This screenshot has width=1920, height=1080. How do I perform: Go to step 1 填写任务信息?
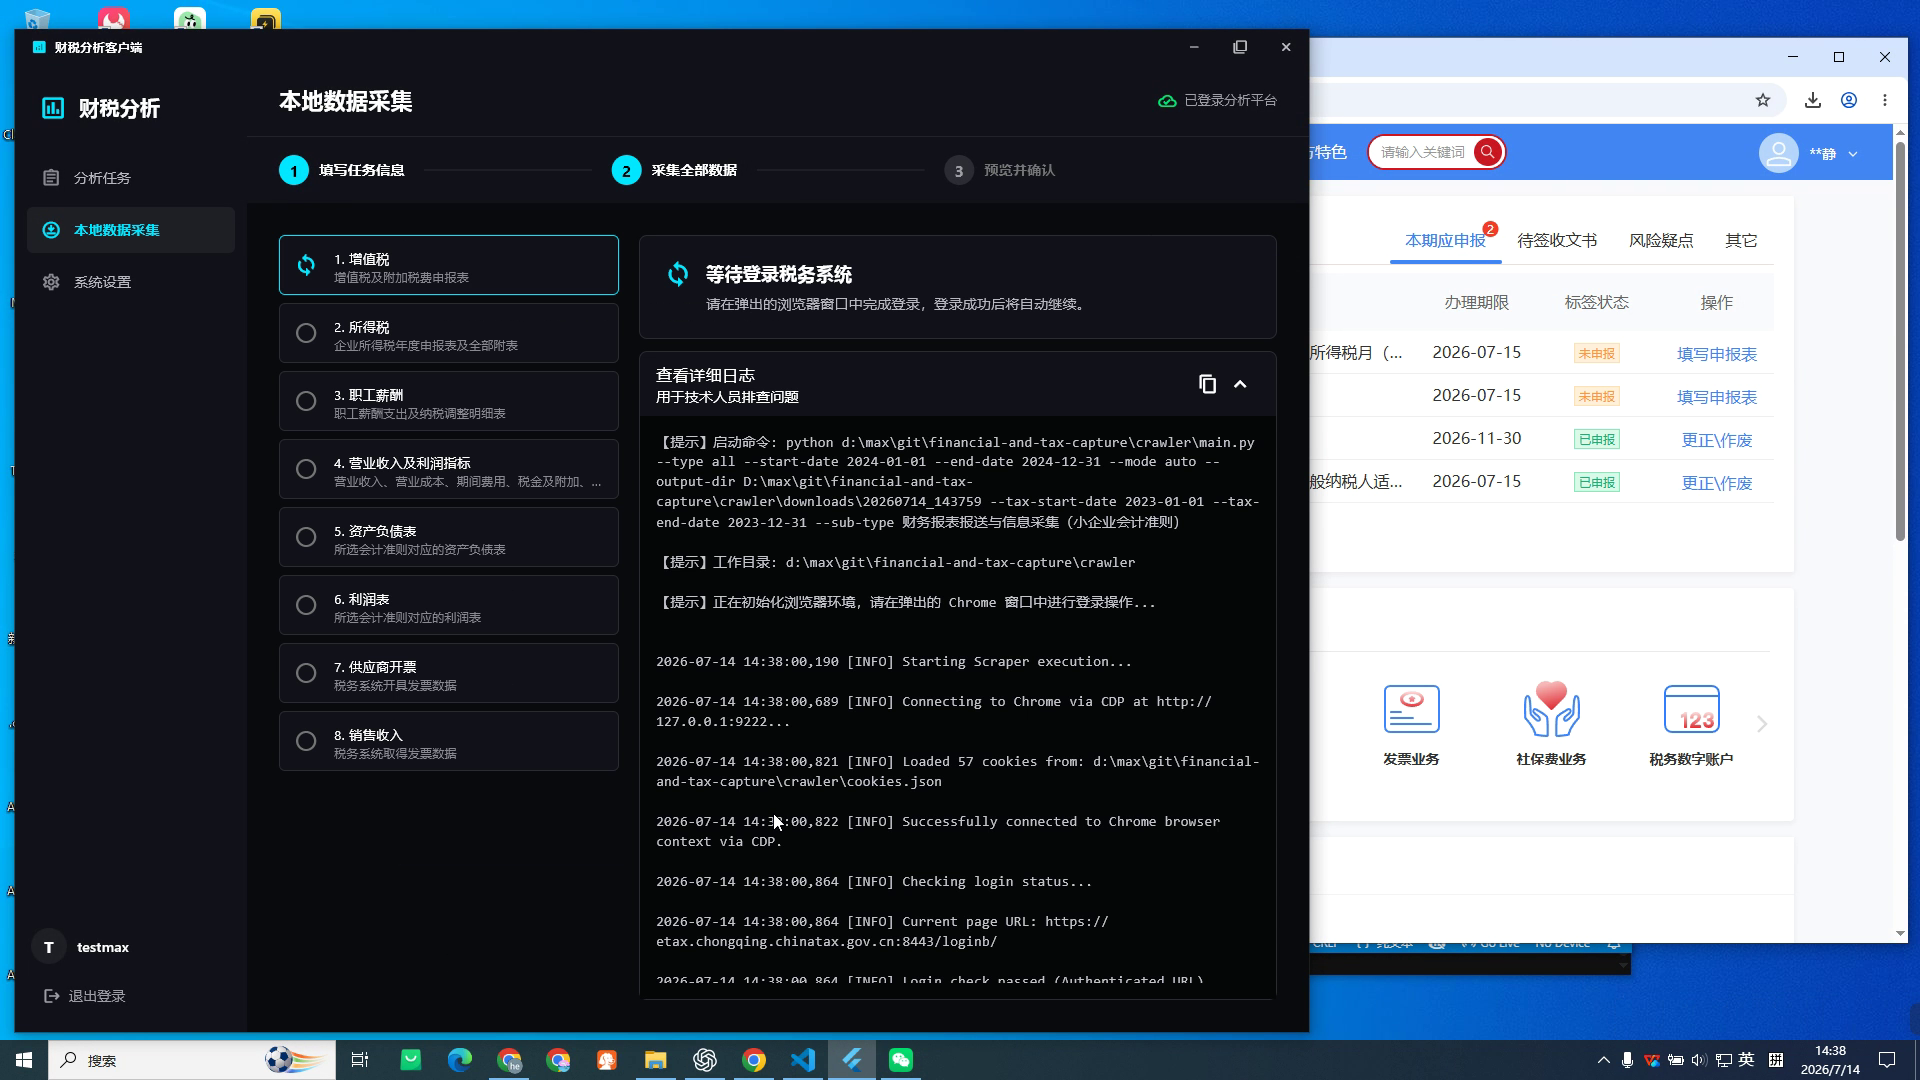pyautogui.click(x=342, y=170)
